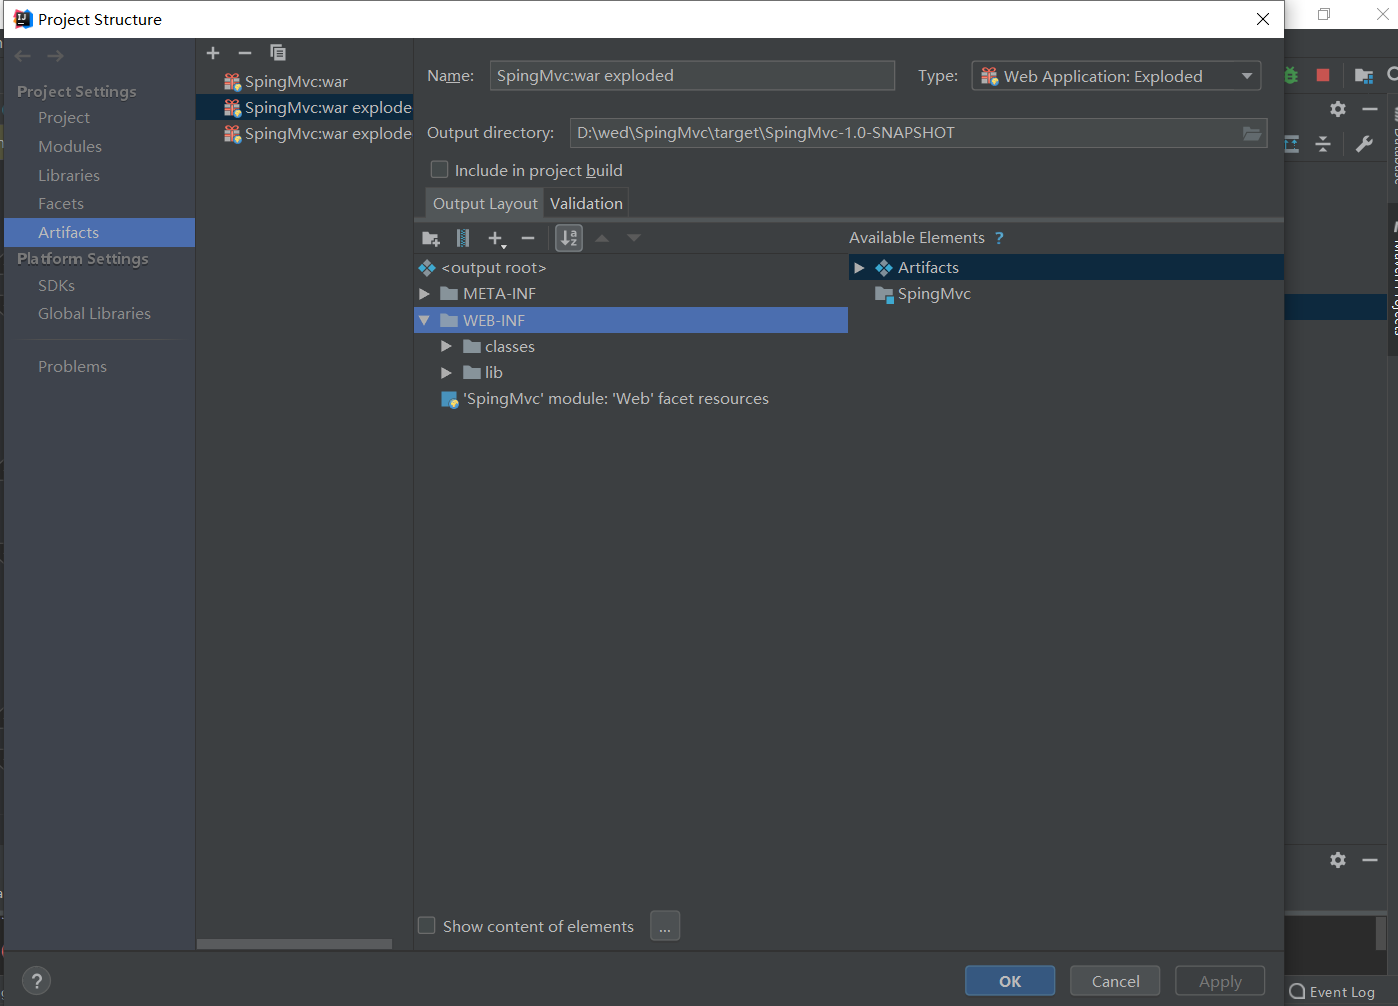This screenshot has width=1398, height=1006.
Task: Enable Include in project build
Action: tap(438, 169)
